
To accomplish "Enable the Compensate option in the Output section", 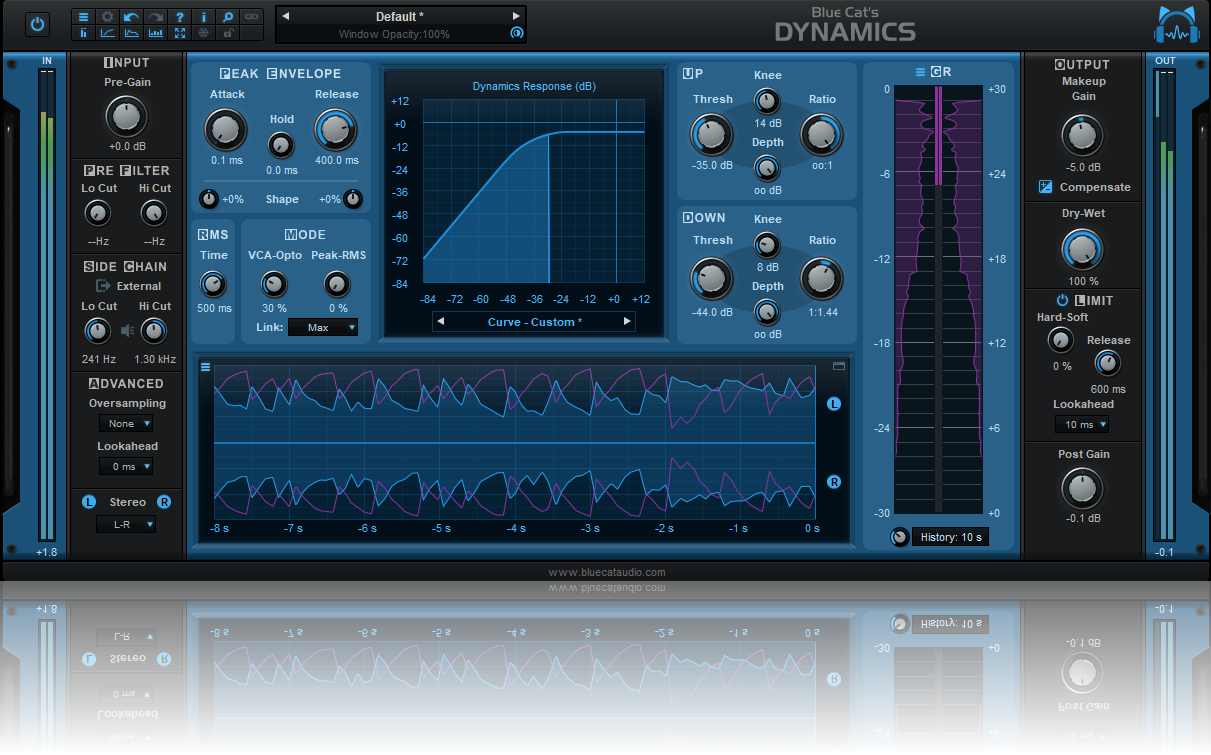I will 1047,187.
